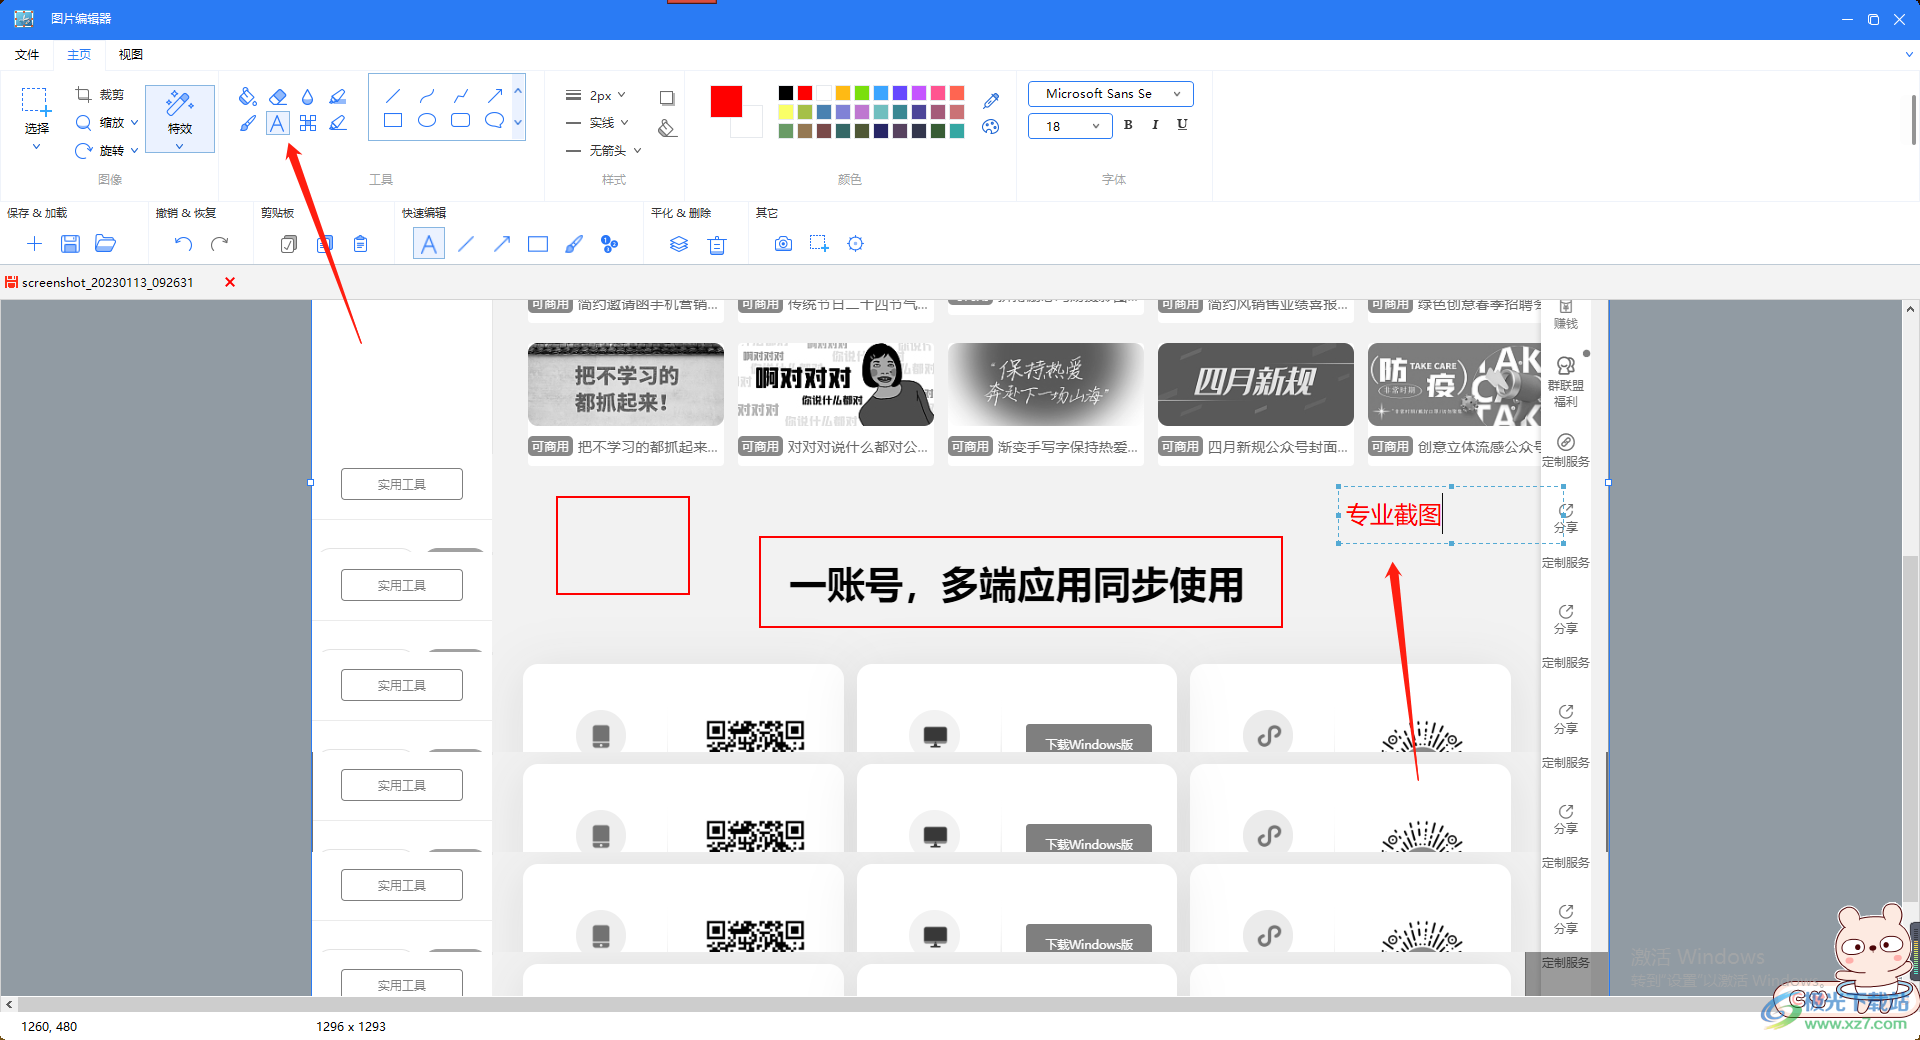Image resolution: width=1920 pixels, height=1040 pixels.
Task: Click the capture region icon in 其它
Action: click(x=819, y=244)
